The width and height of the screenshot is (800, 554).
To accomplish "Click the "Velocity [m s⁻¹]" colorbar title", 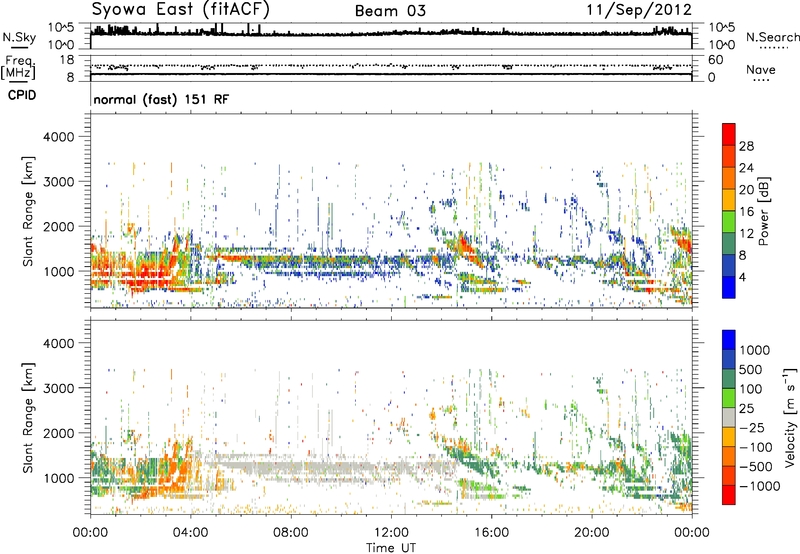I will pos(790,417).
